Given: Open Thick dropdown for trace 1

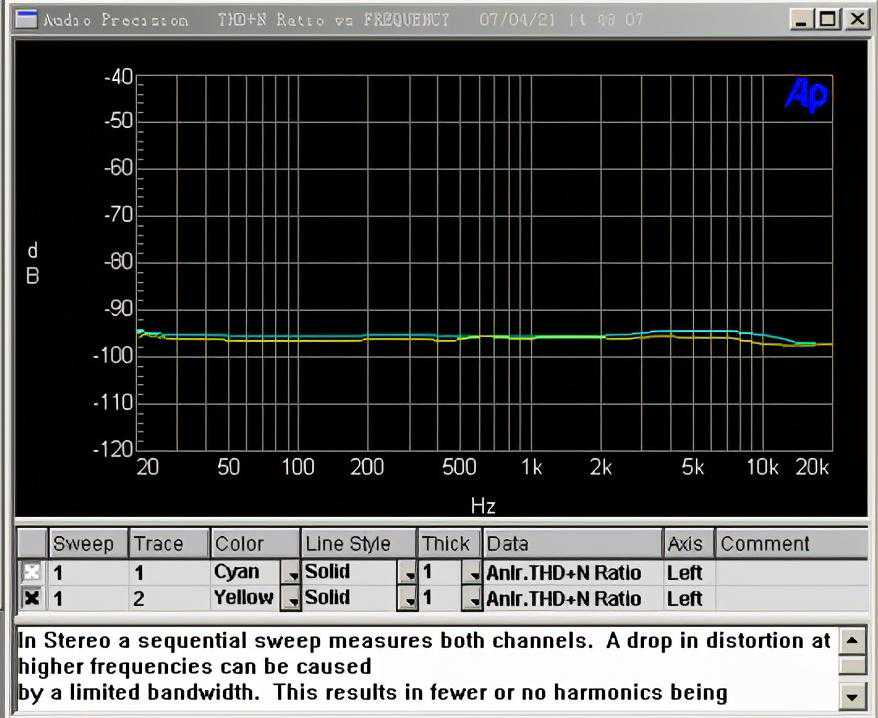Looking at the screenshot, I should click(471, 574).
